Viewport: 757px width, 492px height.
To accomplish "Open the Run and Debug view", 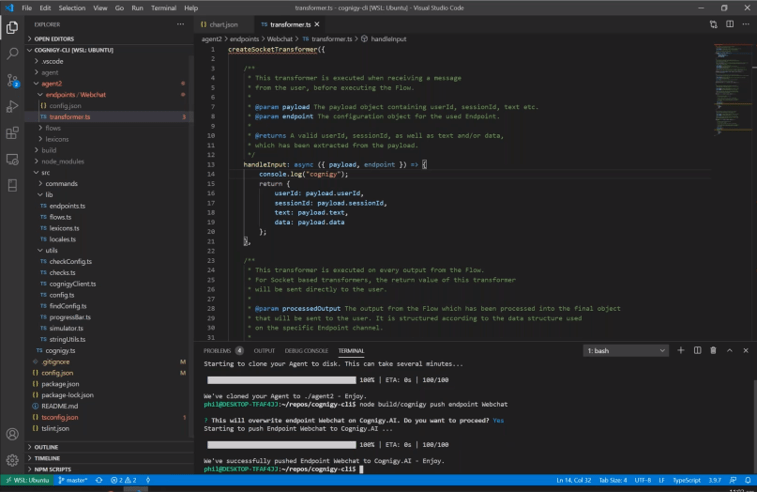I will pyautogui.click(x=12, y=106).
